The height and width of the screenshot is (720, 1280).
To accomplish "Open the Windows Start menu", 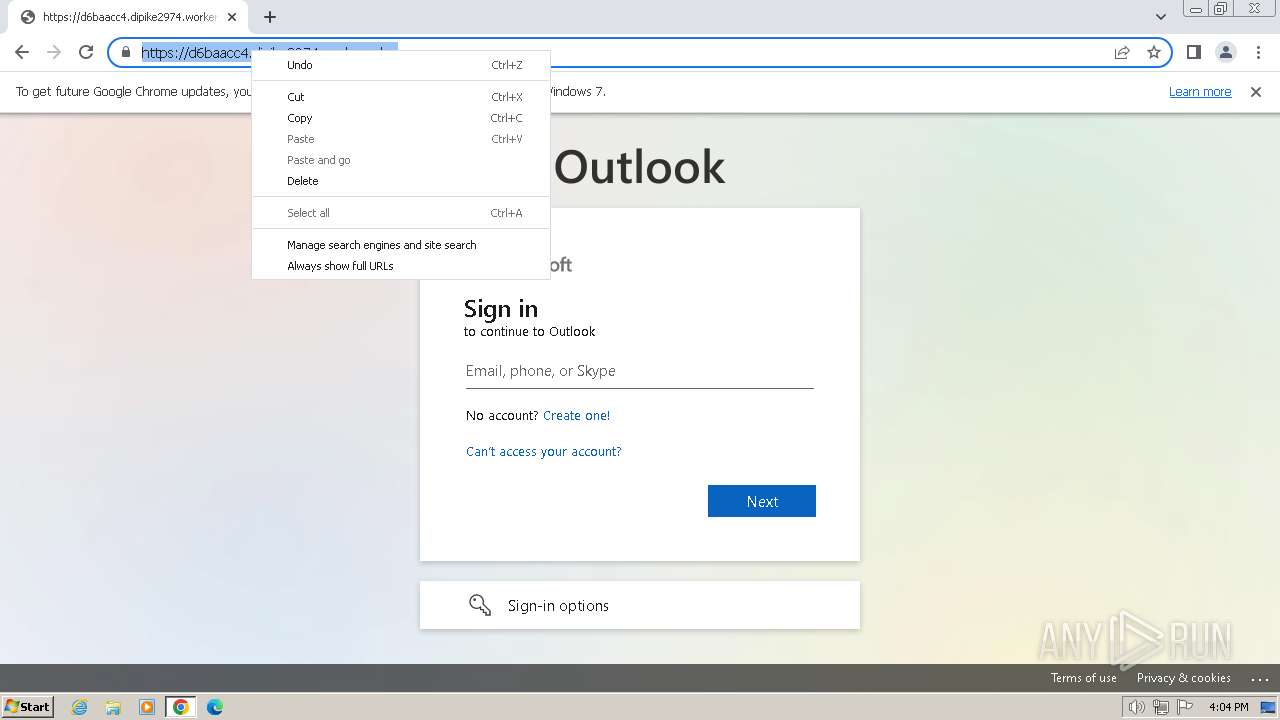I will (x=28, y=707).
